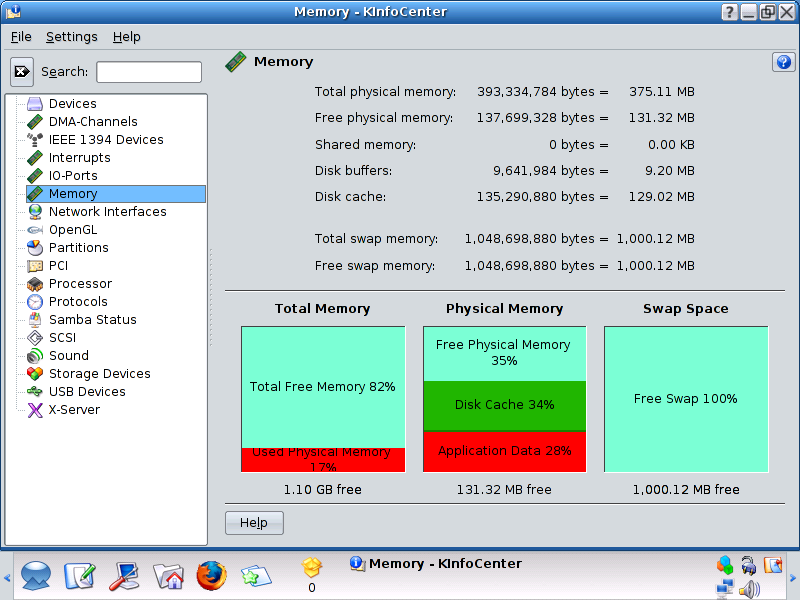Click the network monitor tray icon
The height and width of the screenshot is (600, 800).
click(x=724, y=589)
